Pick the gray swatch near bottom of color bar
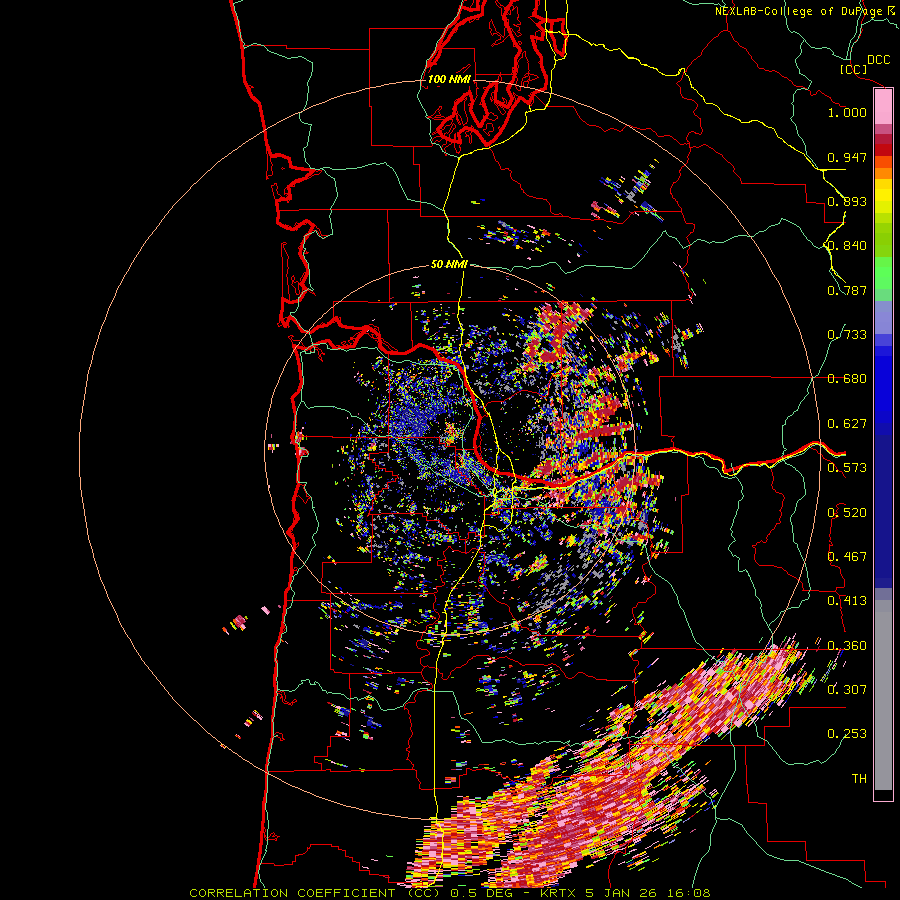Viewport: 900px width, 900px height. (x=883, y=695)
